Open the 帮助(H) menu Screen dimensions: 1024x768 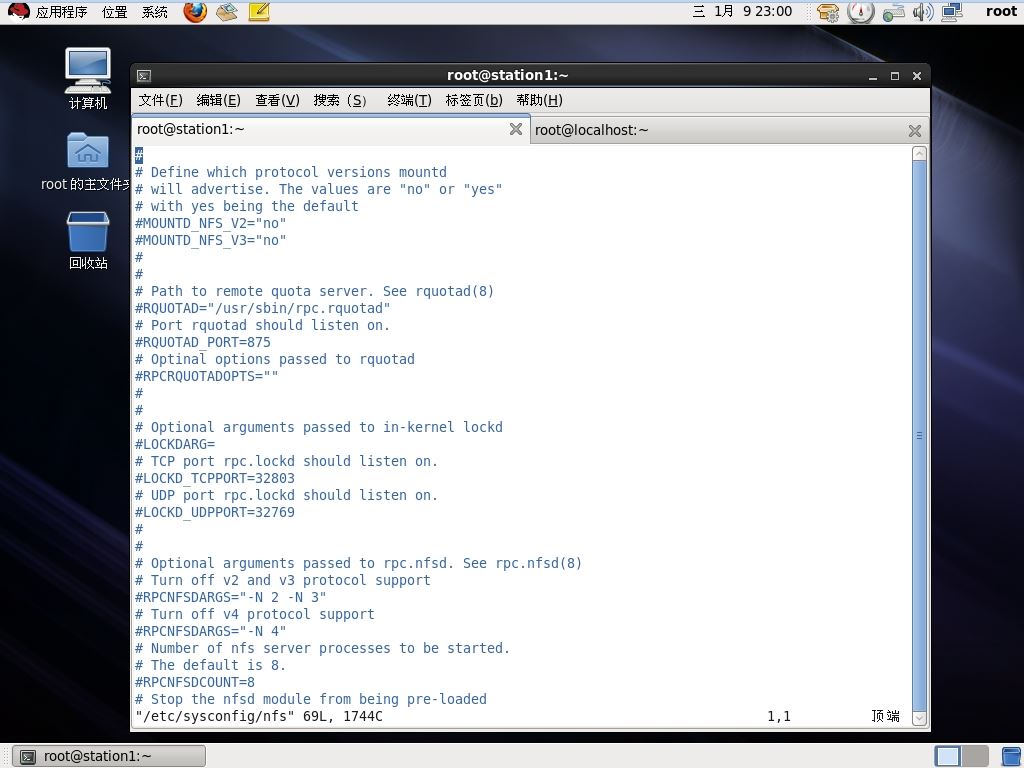click(x=539, y=100)
